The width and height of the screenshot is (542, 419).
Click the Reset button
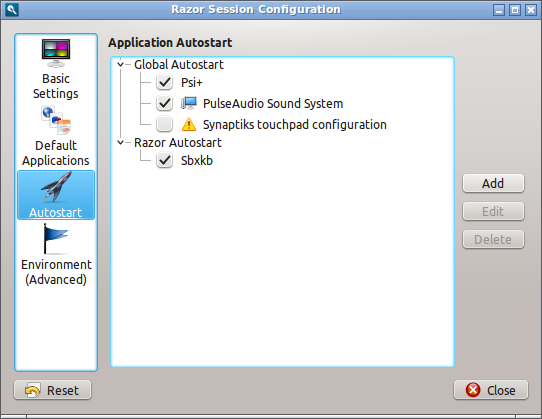click(x=53, y=390)
